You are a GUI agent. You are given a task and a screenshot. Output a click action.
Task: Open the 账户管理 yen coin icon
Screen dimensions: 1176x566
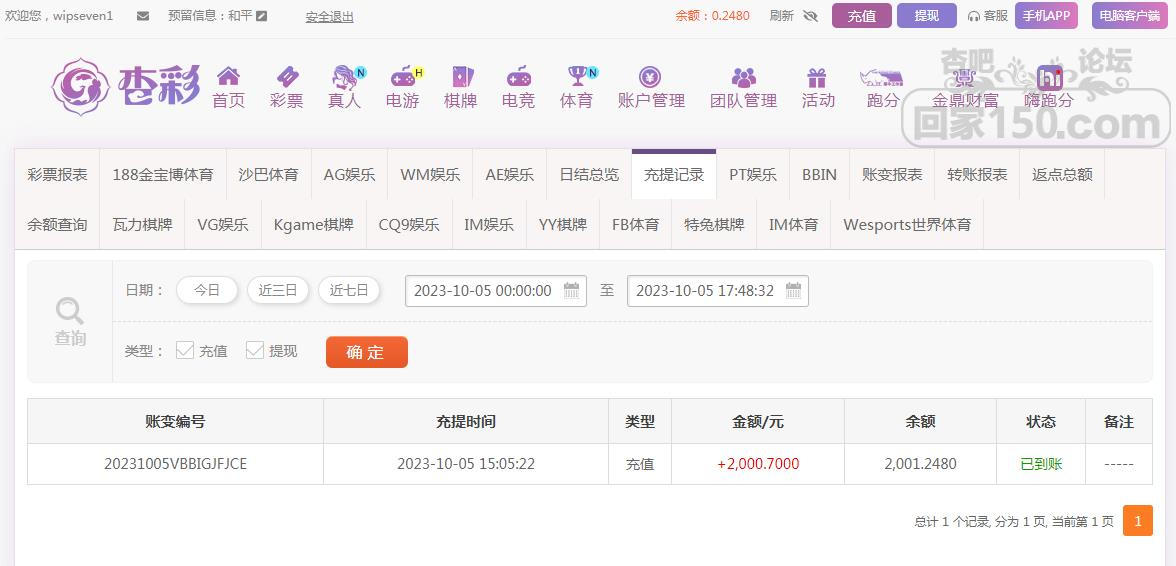tap(650, 76)
